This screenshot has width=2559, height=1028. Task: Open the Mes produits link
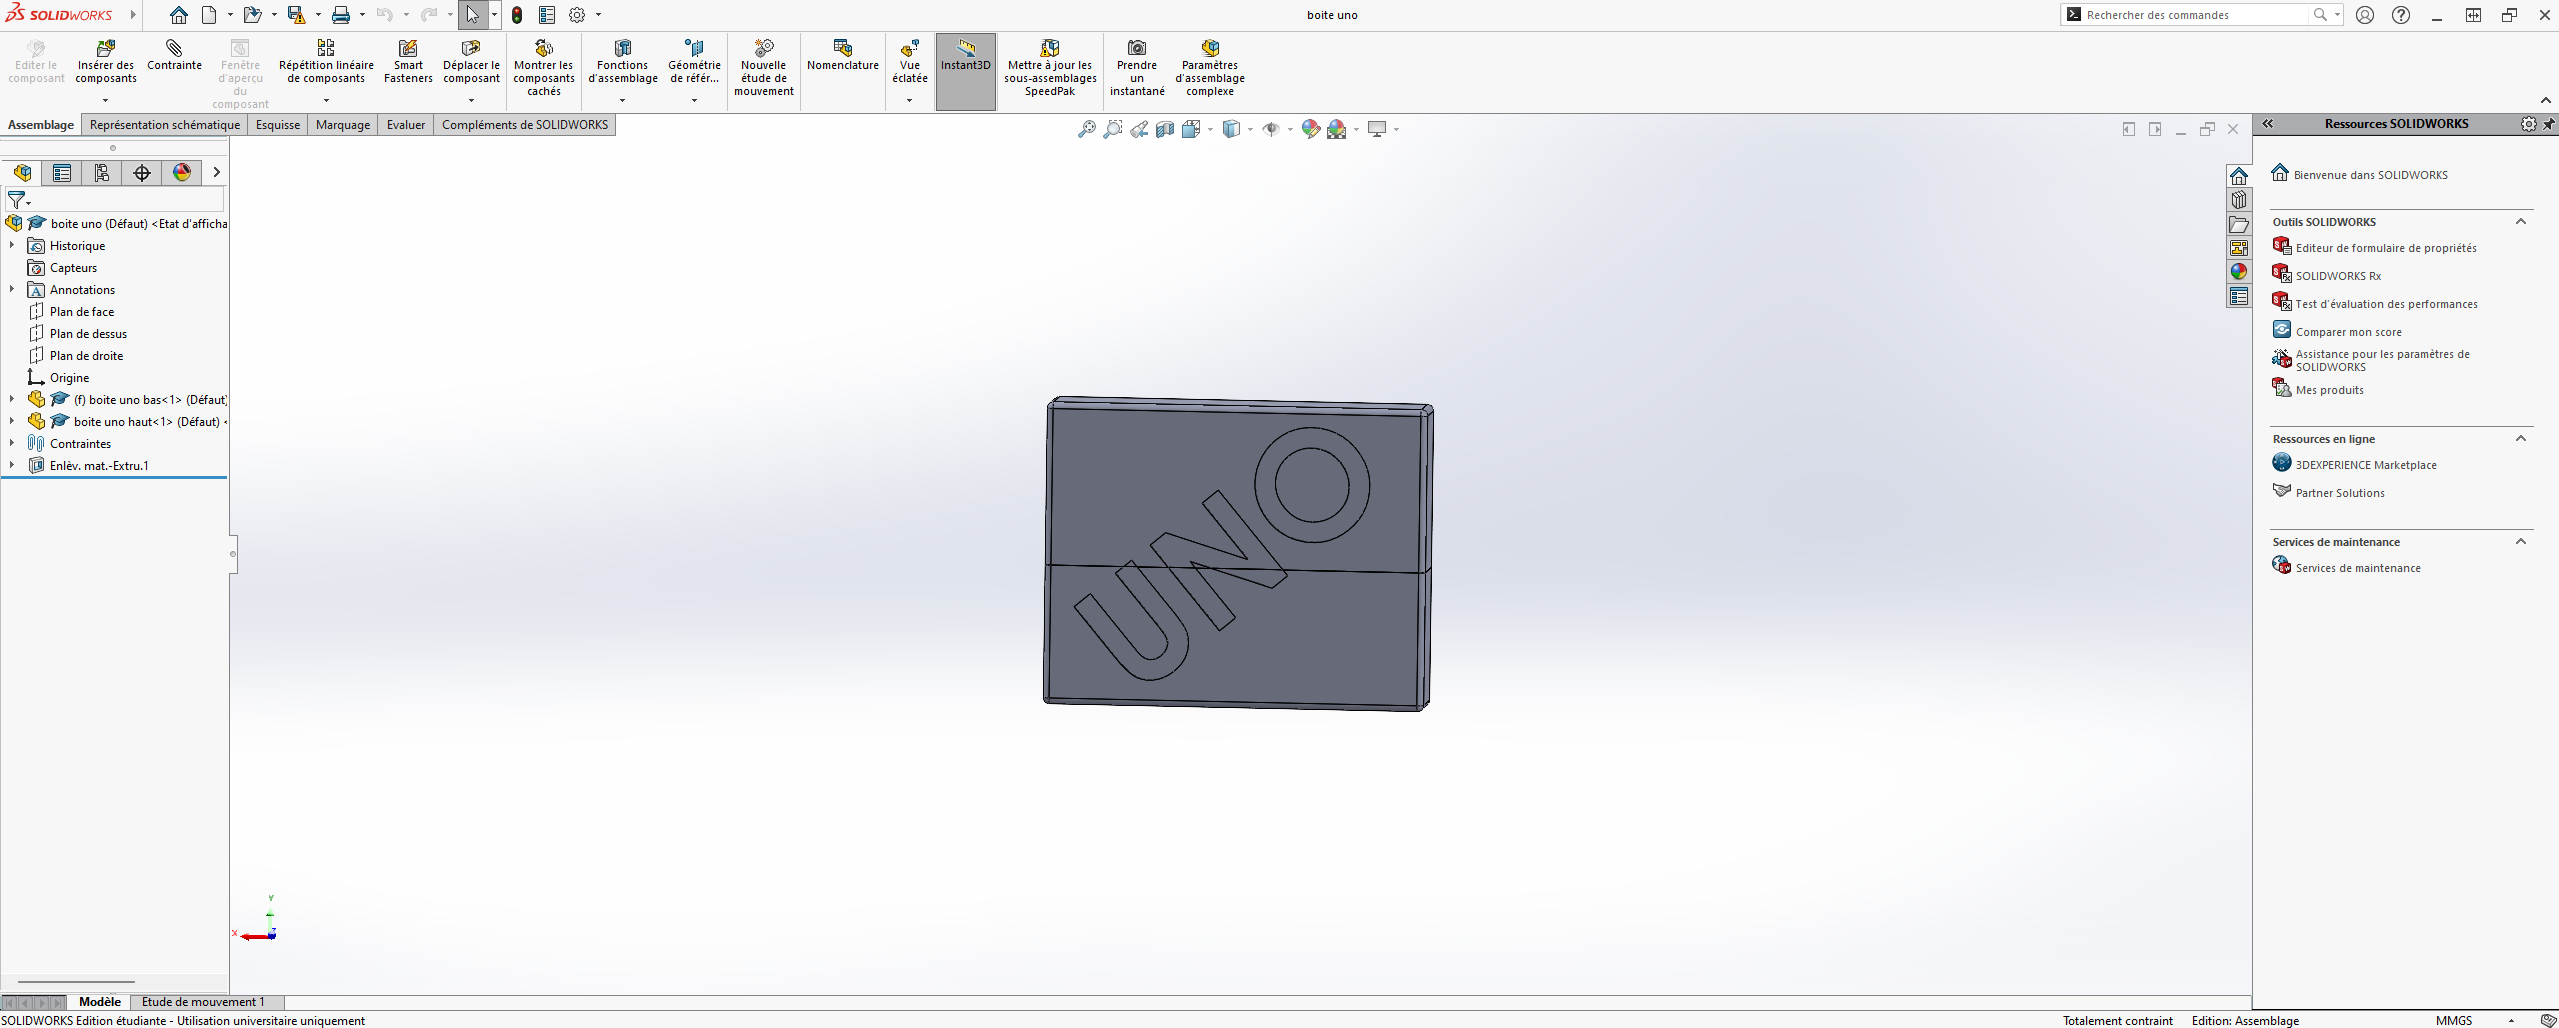point(2330,390)
